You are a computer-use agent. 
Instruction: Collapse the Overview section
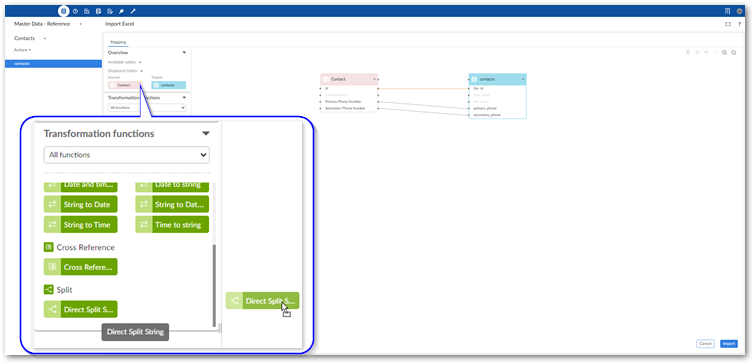click(184, 52)
